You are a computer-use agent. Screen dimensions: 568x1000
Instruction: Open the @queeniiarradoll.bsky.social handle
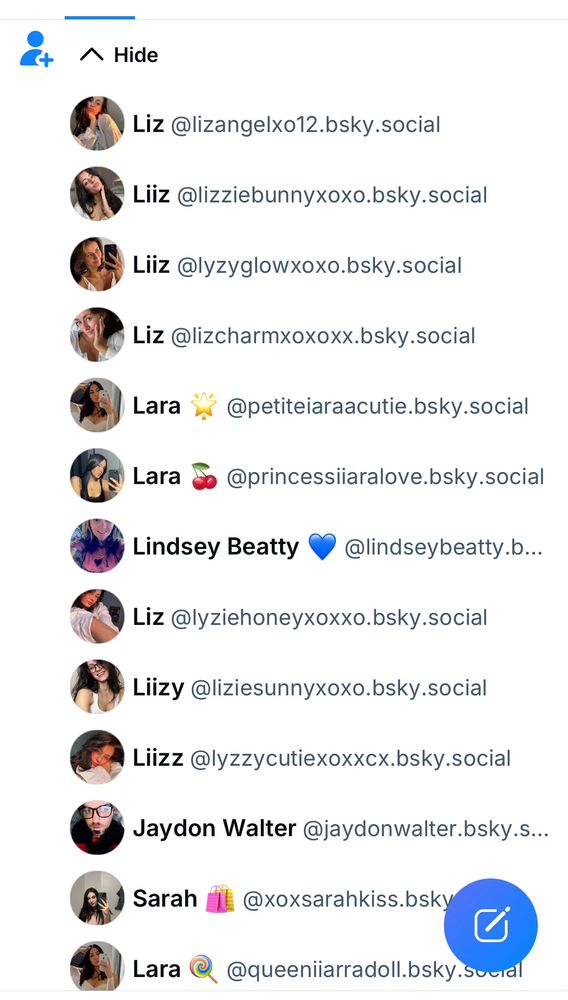coord(375,969)
